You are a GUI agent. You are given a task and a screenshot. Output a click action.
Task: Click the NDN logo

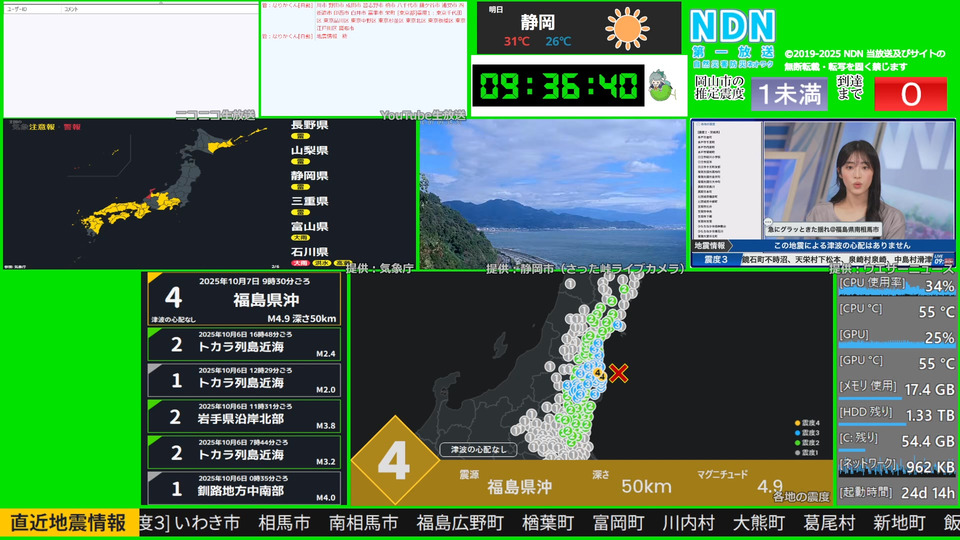732,26
